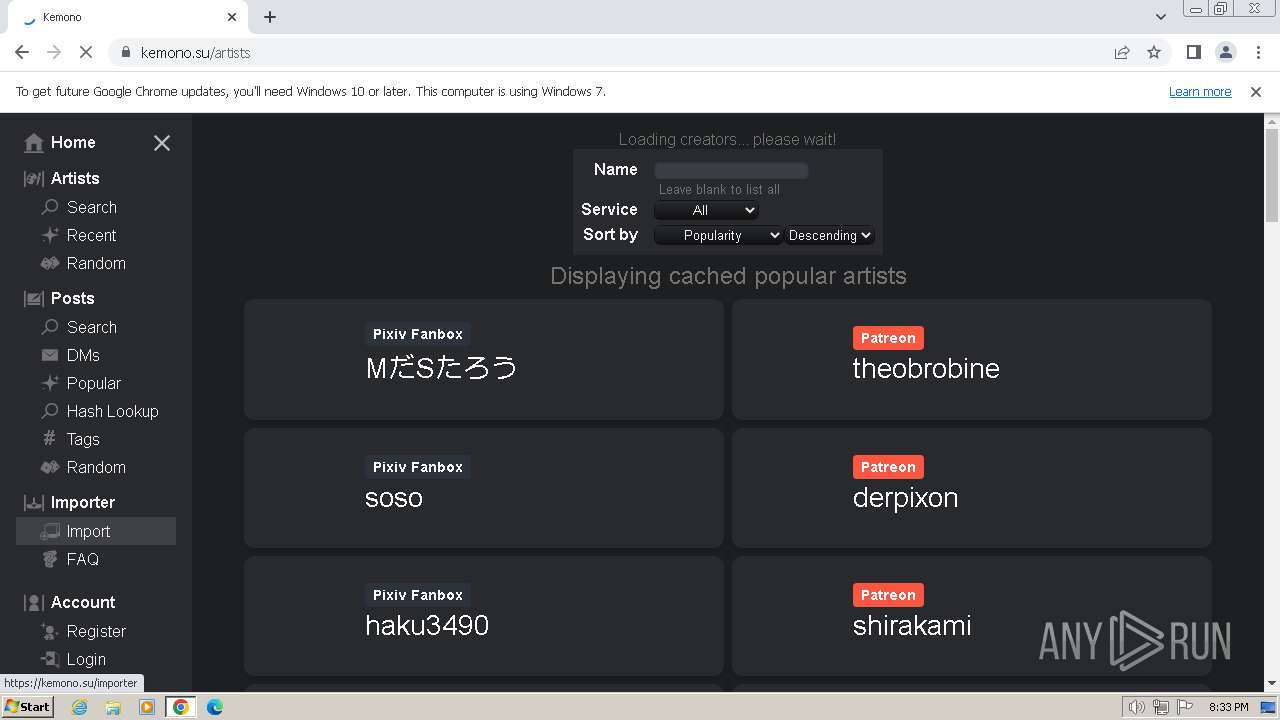Open the soso artist card

pyautogui.click(x=484, y=488)
